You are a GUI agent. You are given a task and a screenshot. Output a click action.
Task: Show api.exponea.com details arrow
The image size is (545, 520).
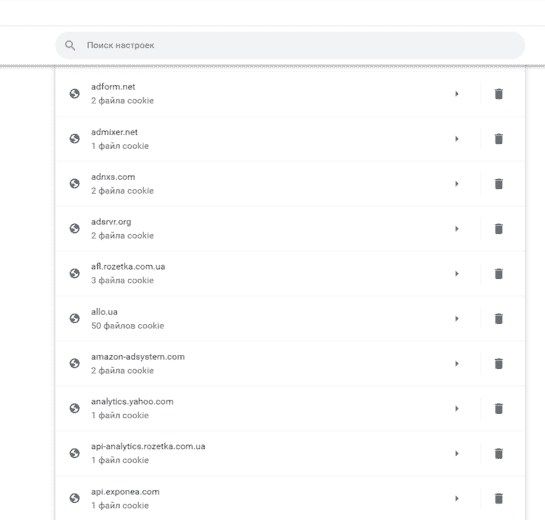457,498
